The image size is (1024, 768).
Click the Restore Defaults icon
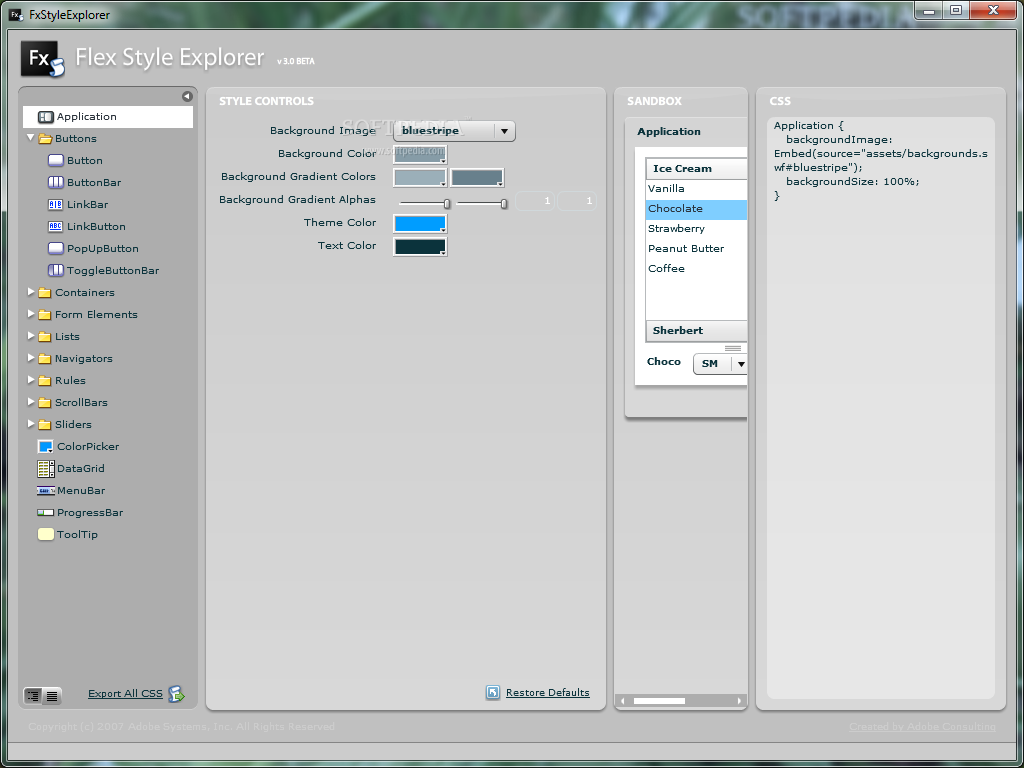493,692
